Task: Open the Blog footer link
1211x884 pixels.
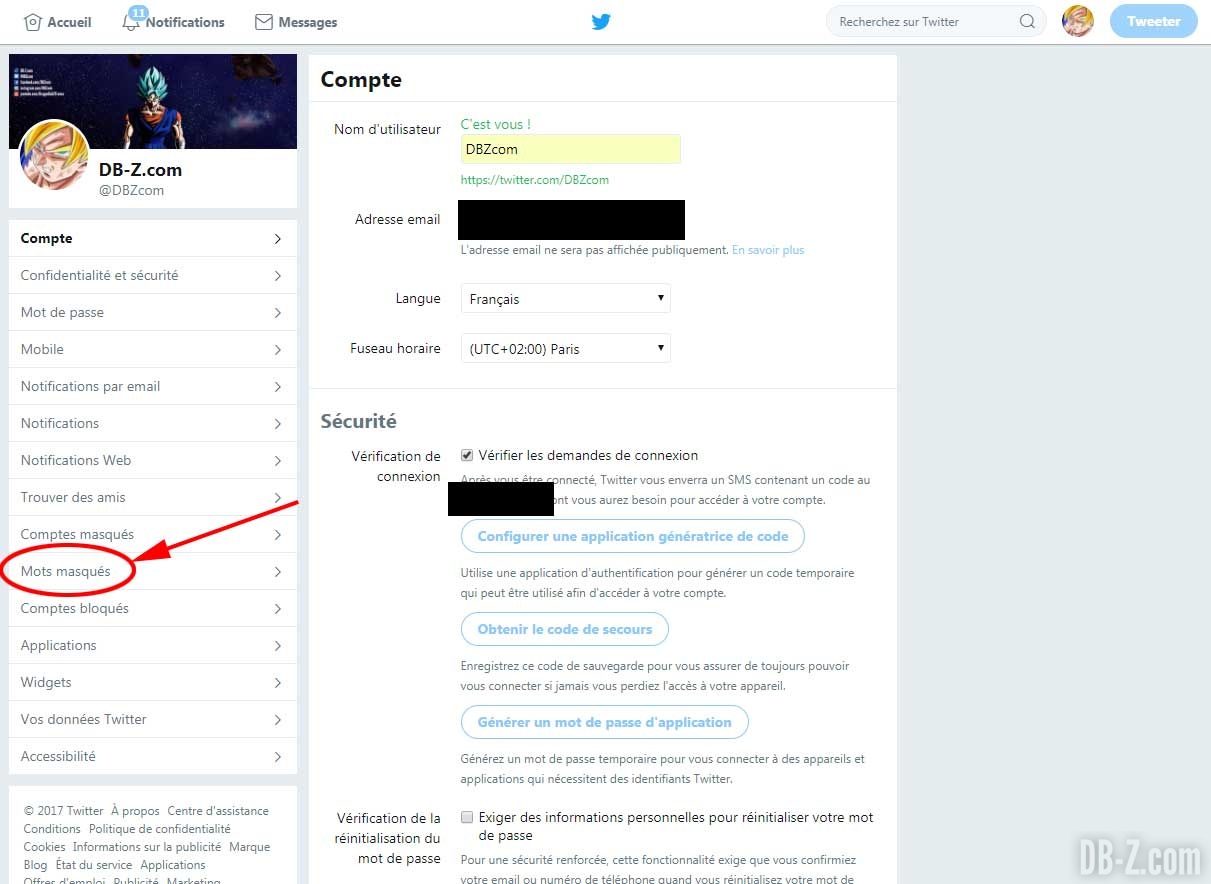Action: pyautogui.click(x=36, y=865)
